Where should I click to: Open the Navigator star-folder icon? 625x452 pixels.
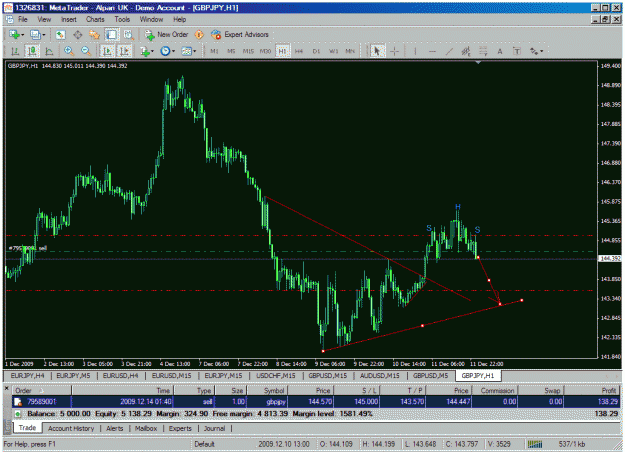pos(94,35)
